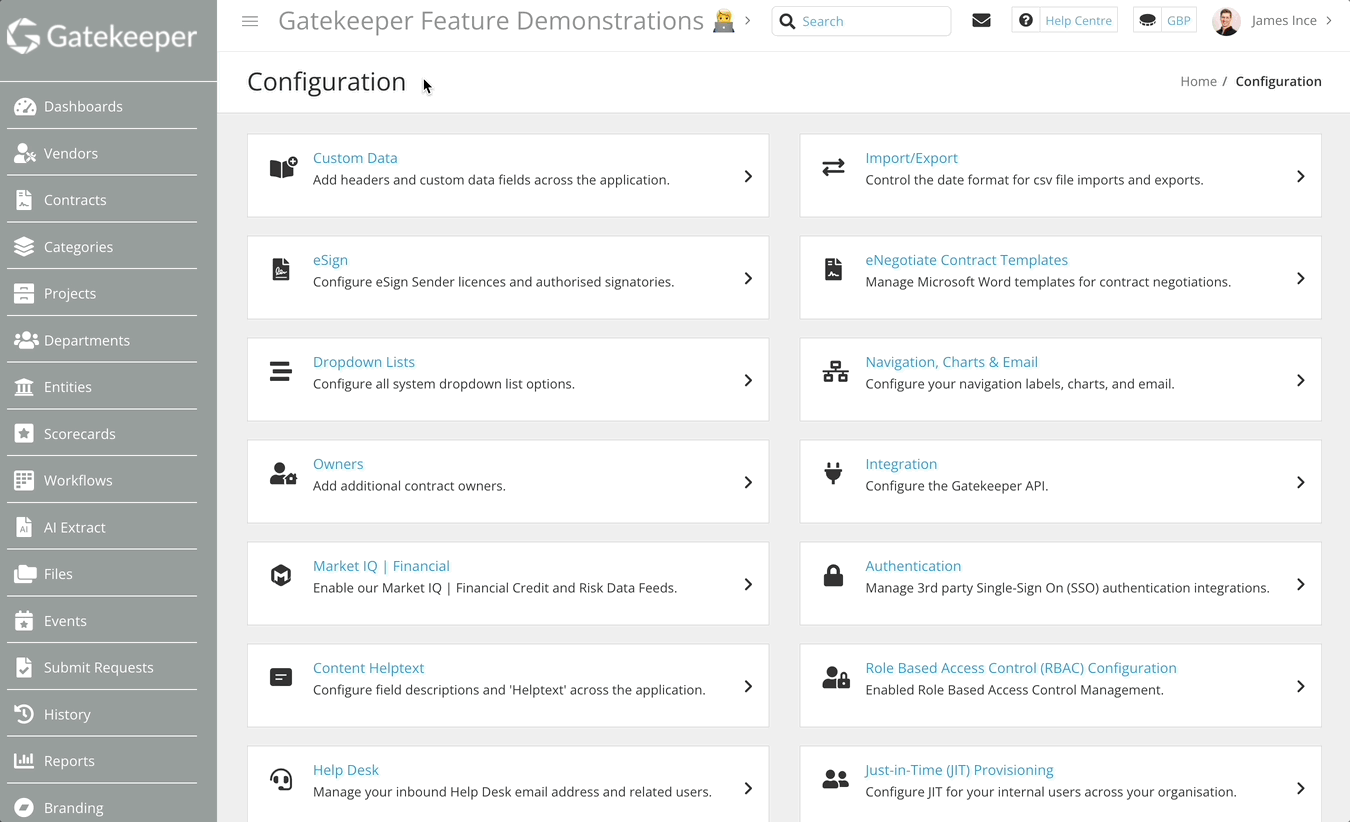The width and height of the screenshot is (1350, 822).
Task: Click the Events calendar icon
Action: [x=24, y=621]
